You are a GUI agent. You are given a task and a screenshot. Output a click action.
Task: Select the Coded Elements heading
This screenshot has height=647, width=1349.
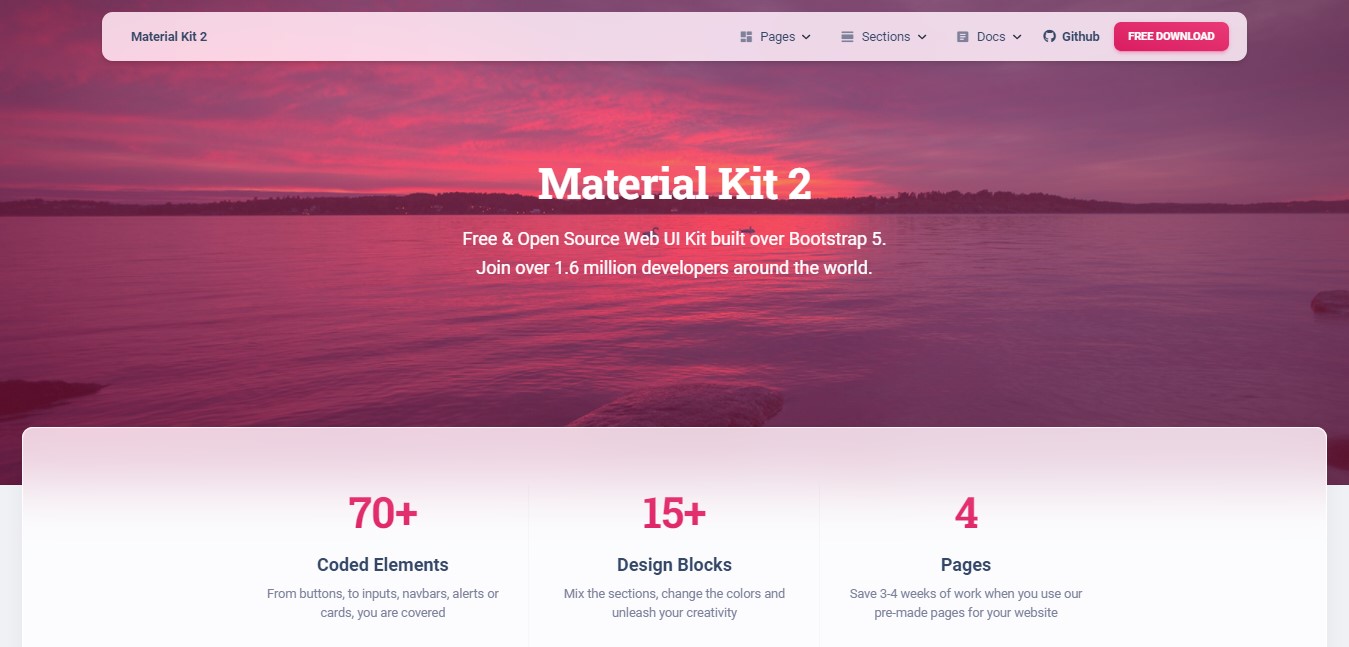coord(382,565)
